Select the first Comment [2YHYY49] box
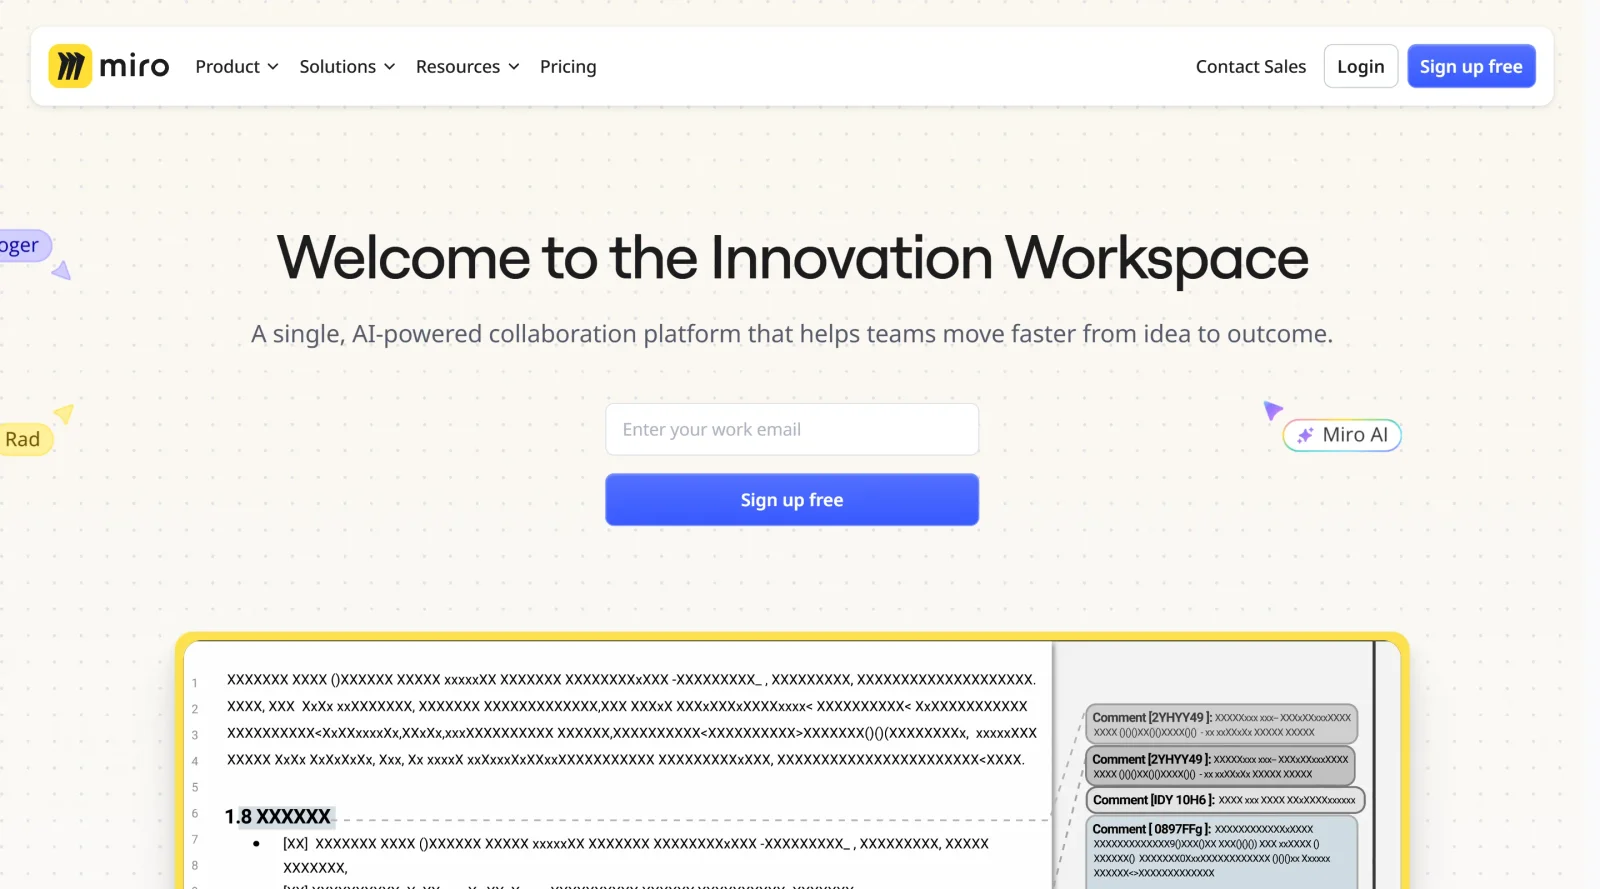The image size is (1600, 889). pyautogui.click(x=1221, y=724)
